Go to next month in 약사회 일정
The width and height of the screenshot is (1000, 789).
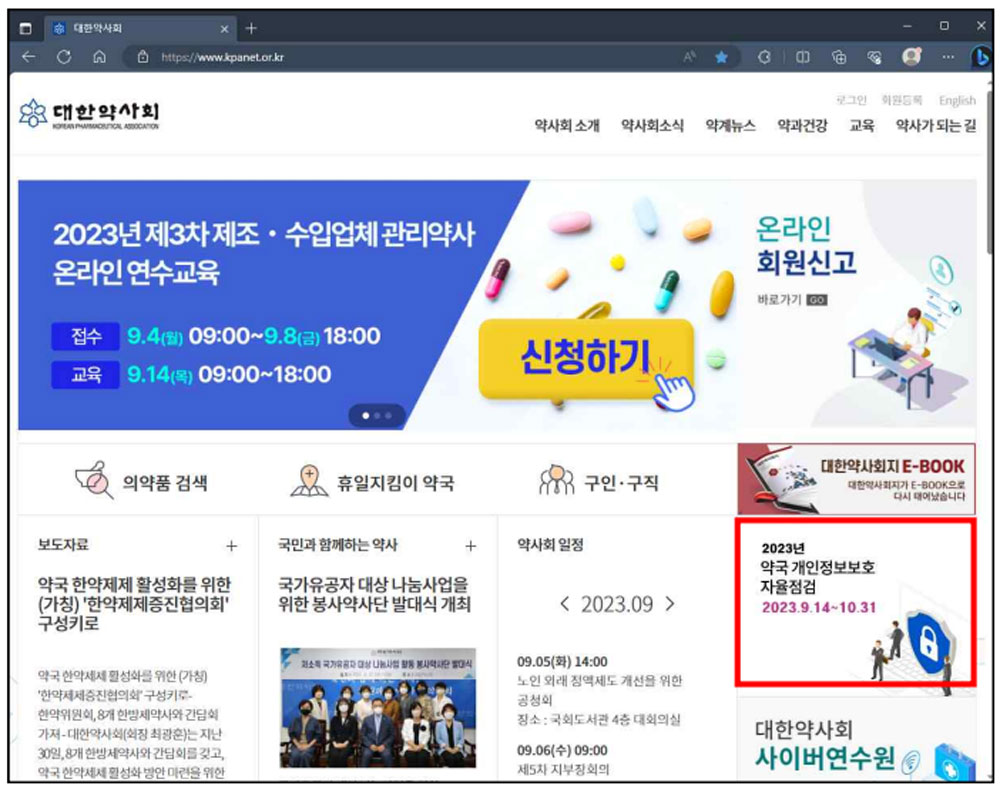pyautogui.click(x=670, y=603)
